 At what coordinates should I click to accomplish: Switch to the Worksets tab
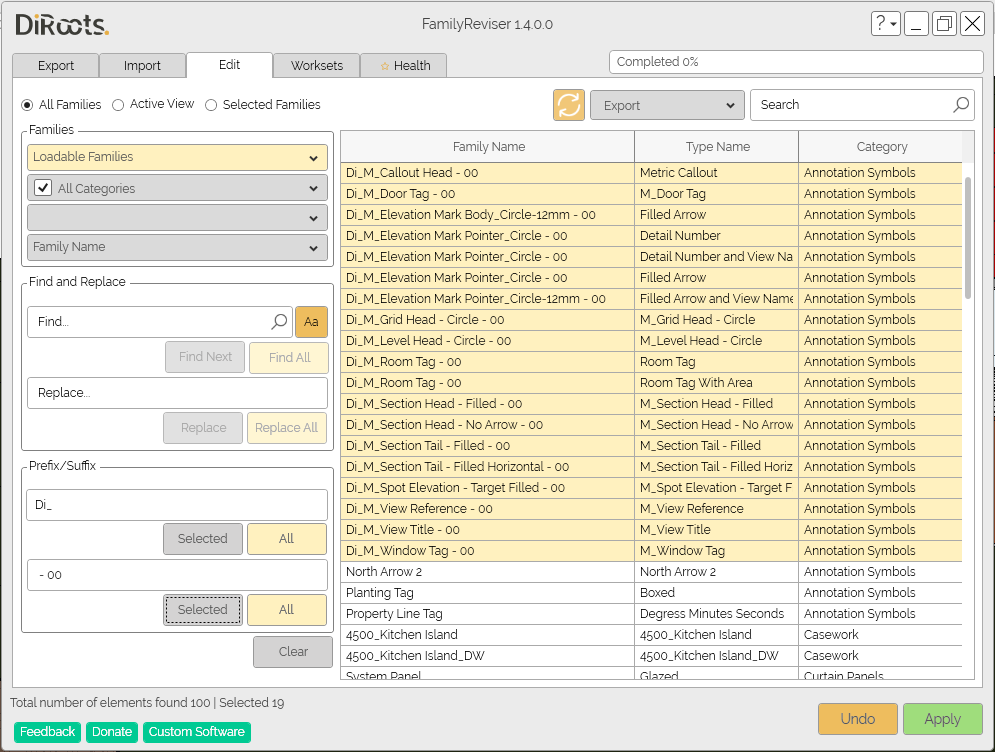(316, 66)
